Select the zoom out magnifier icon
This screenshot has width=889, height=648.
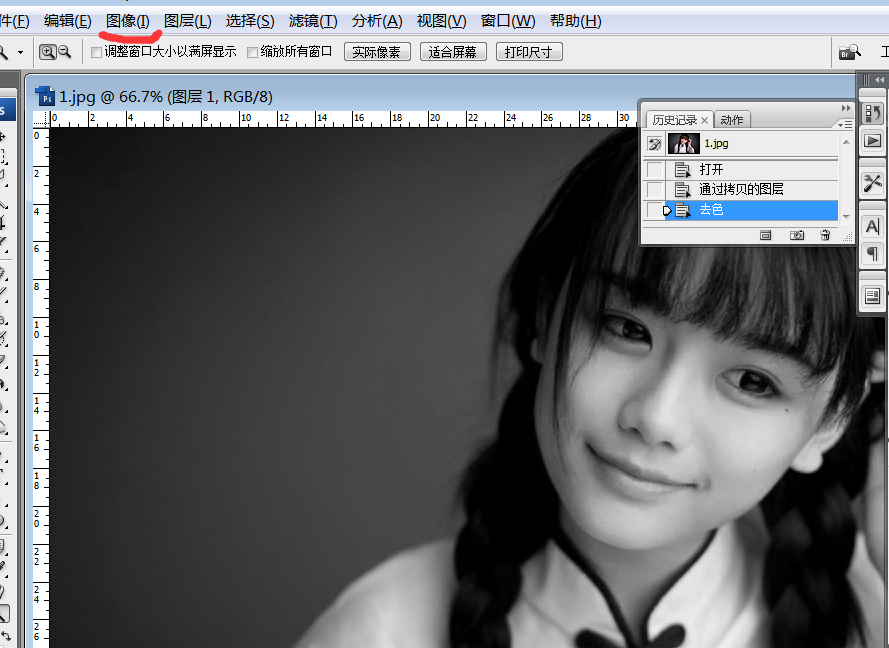coord(65,52)
